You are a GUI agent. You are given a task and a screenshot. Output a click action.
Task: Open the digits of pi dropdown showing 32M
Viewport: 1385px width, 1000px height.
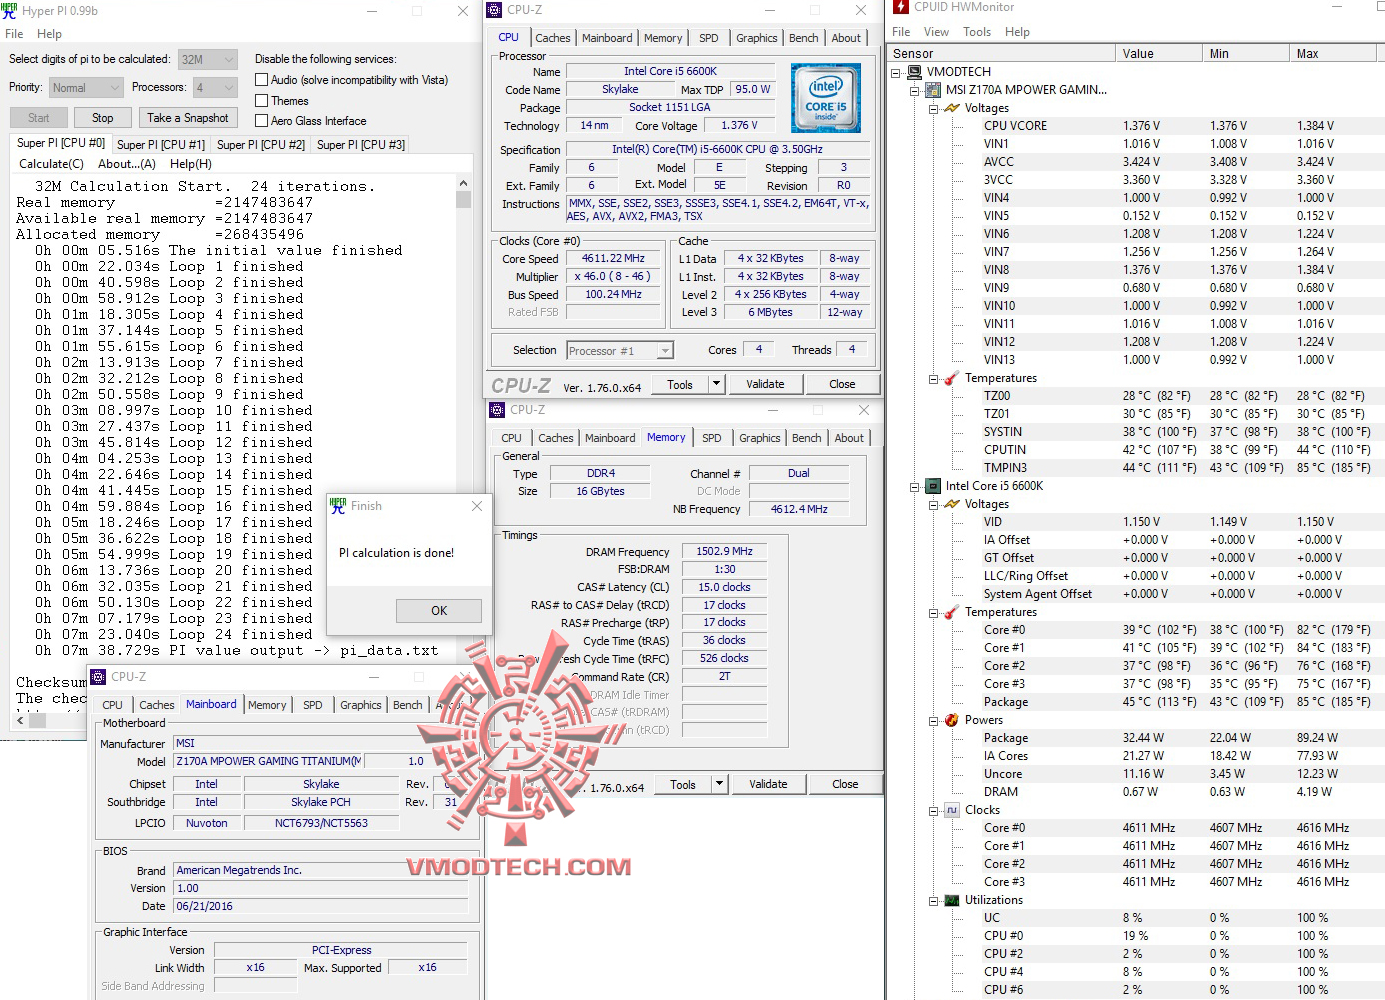[x=229, y=59]
